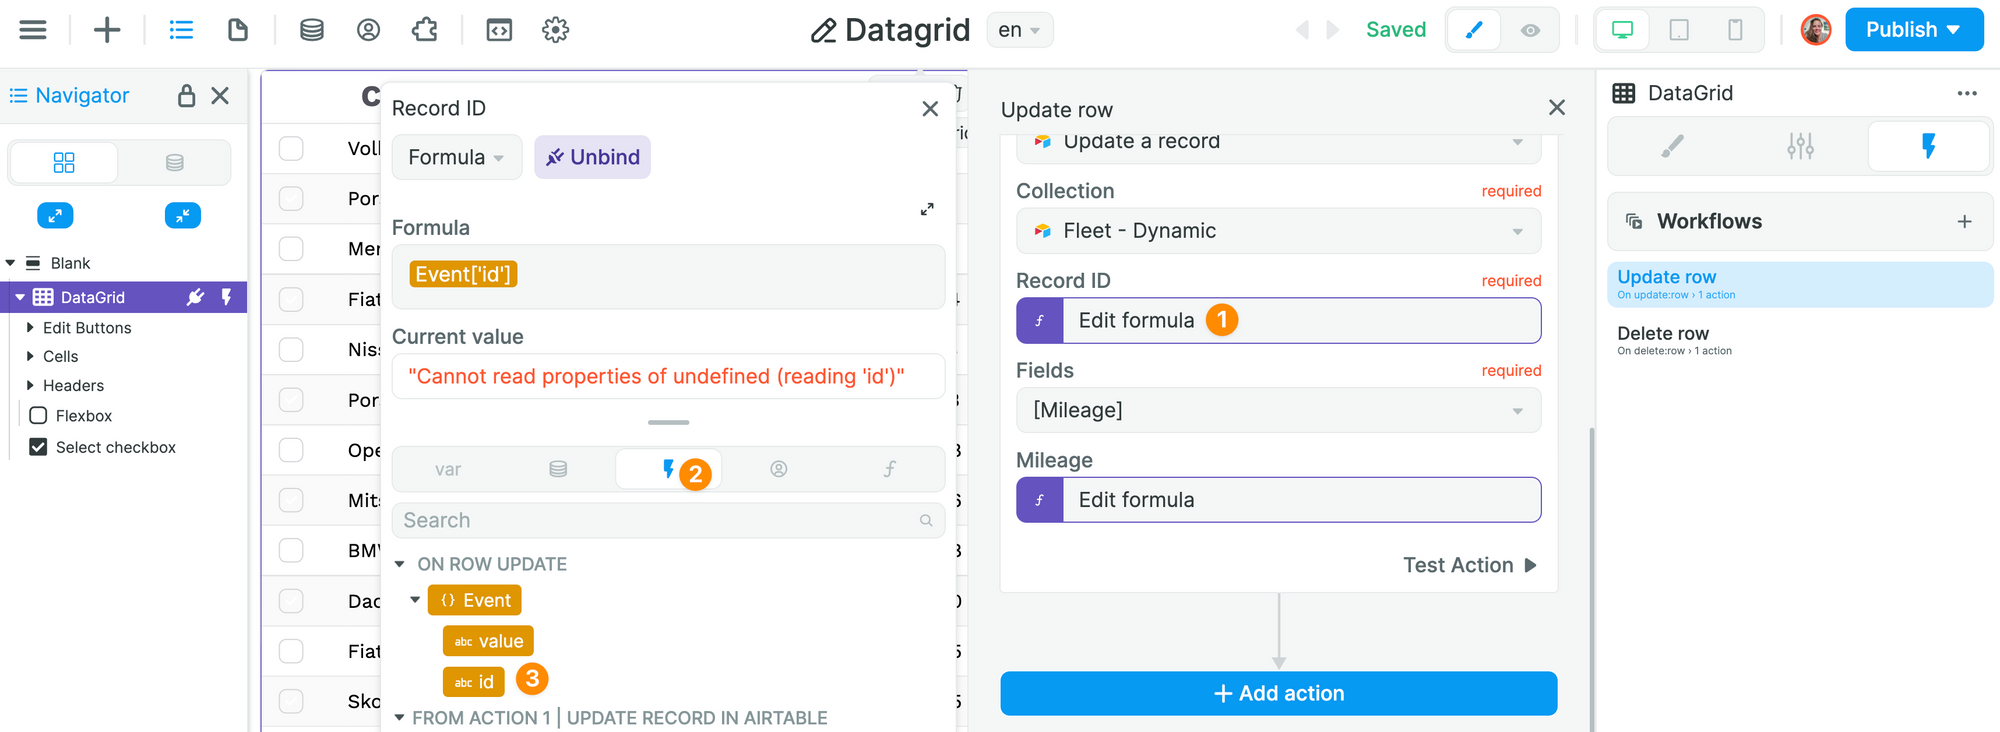The width and height of the screenshot is (2000, 732).
Task: Switch to workflow lightning tab in picker
Action: pos(668,469)
